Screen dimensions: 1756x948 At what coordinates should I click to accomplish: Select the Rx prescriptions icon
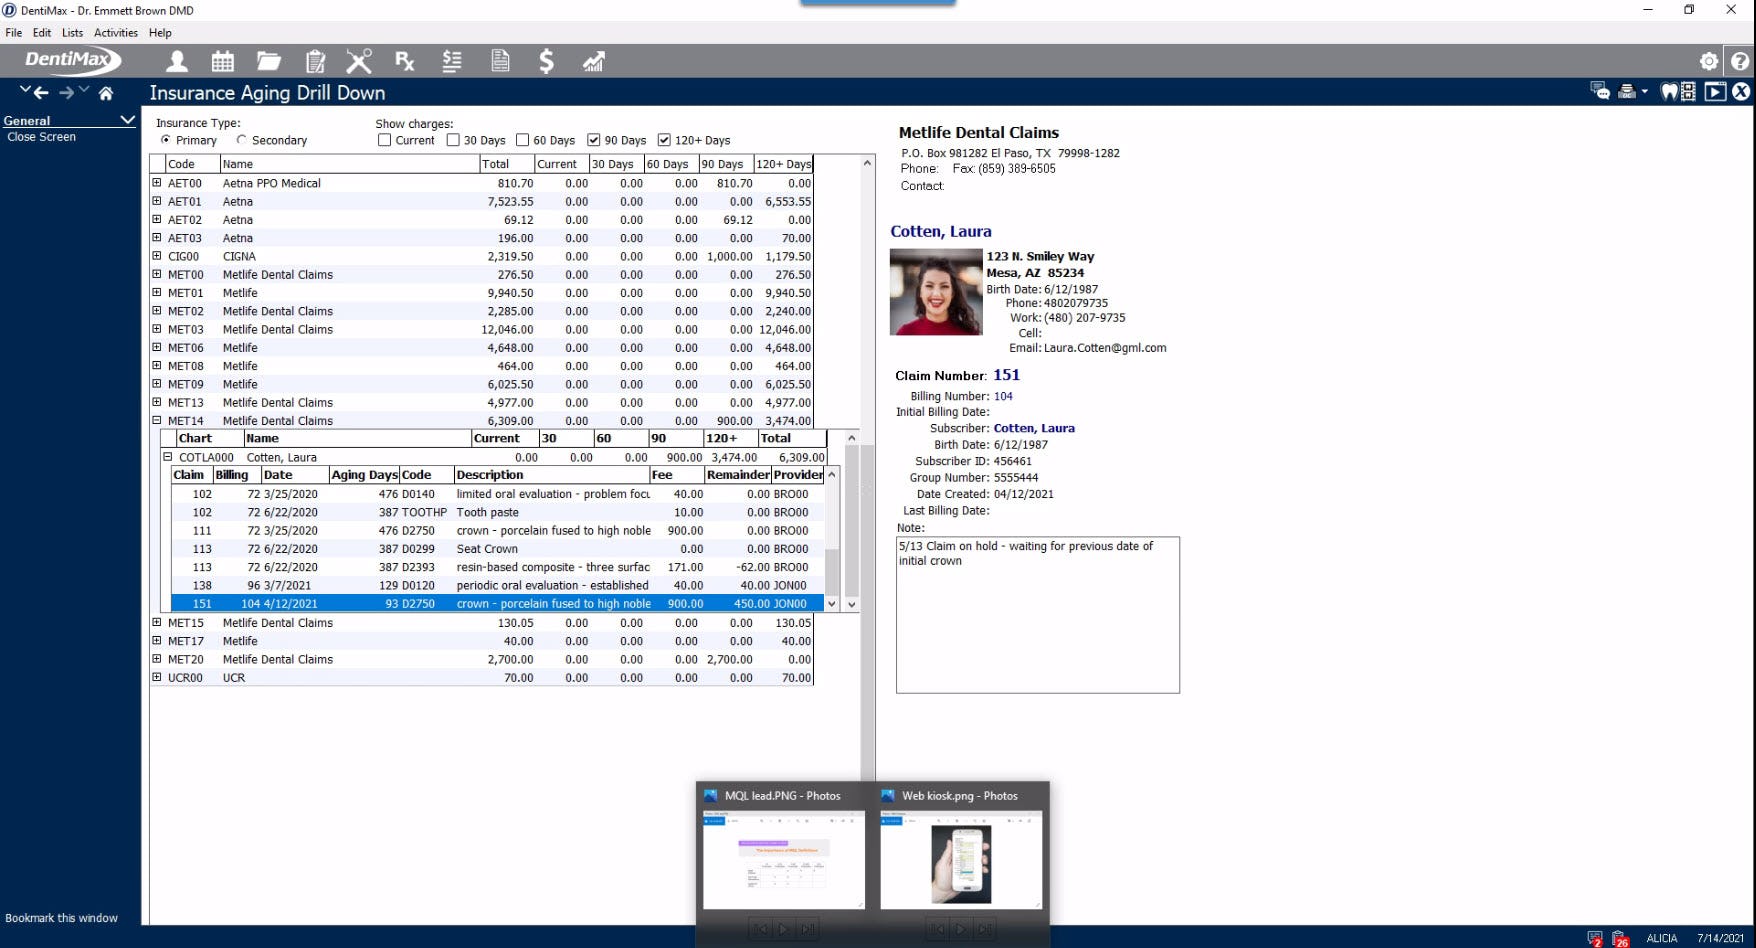point(404,61)
